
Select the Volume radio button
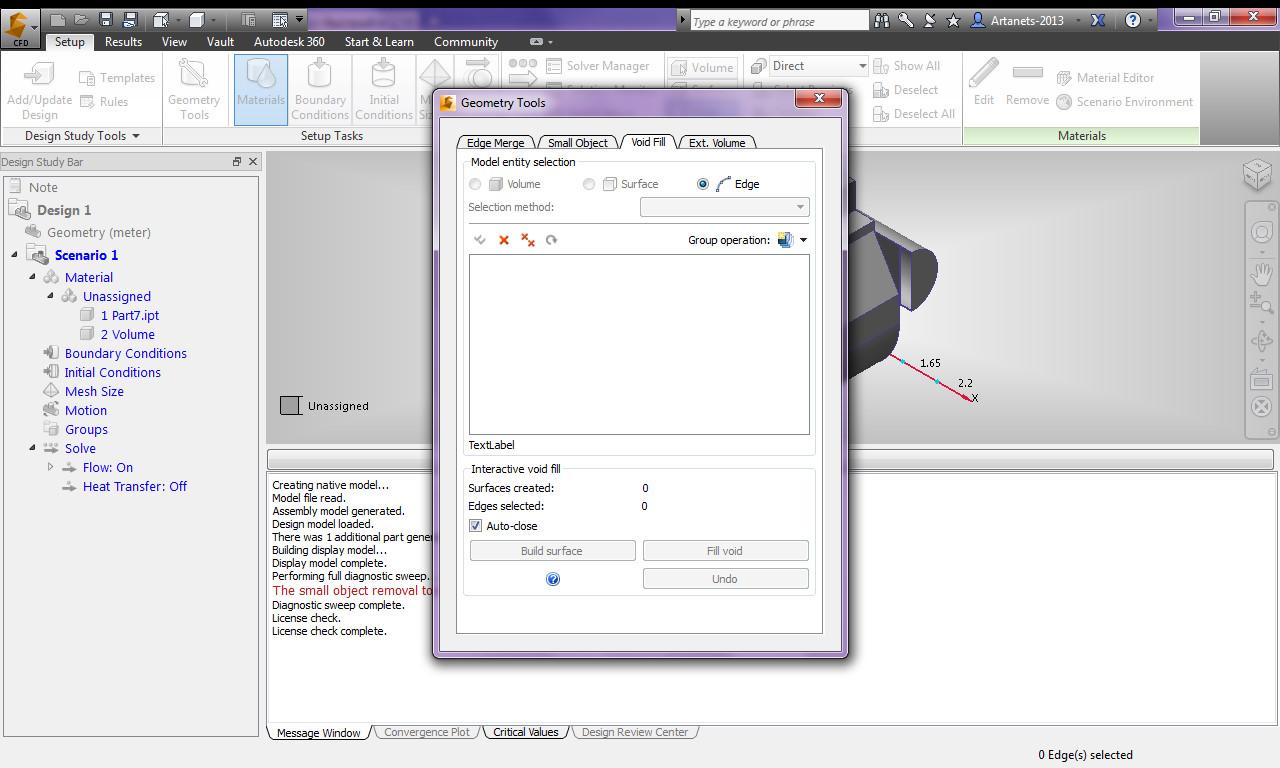point(475,184)
